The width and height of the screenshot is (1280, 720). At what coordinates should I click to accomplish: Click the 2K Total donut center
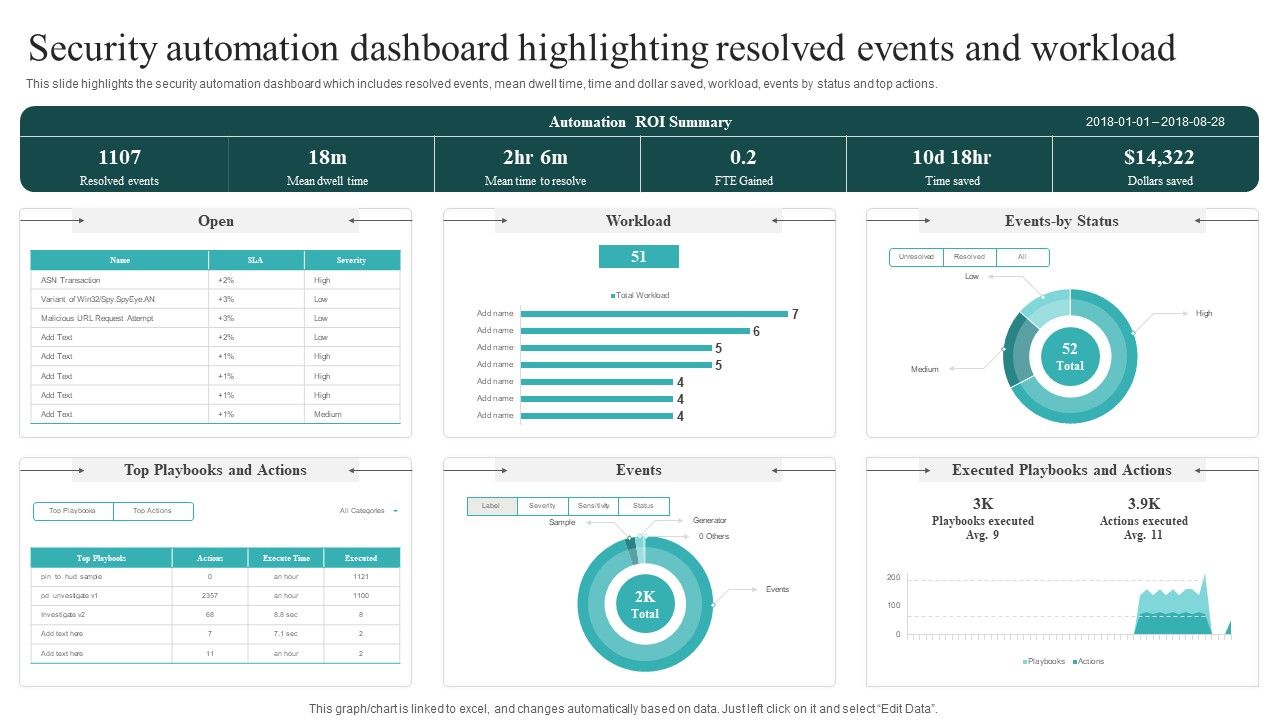point(645,605)
